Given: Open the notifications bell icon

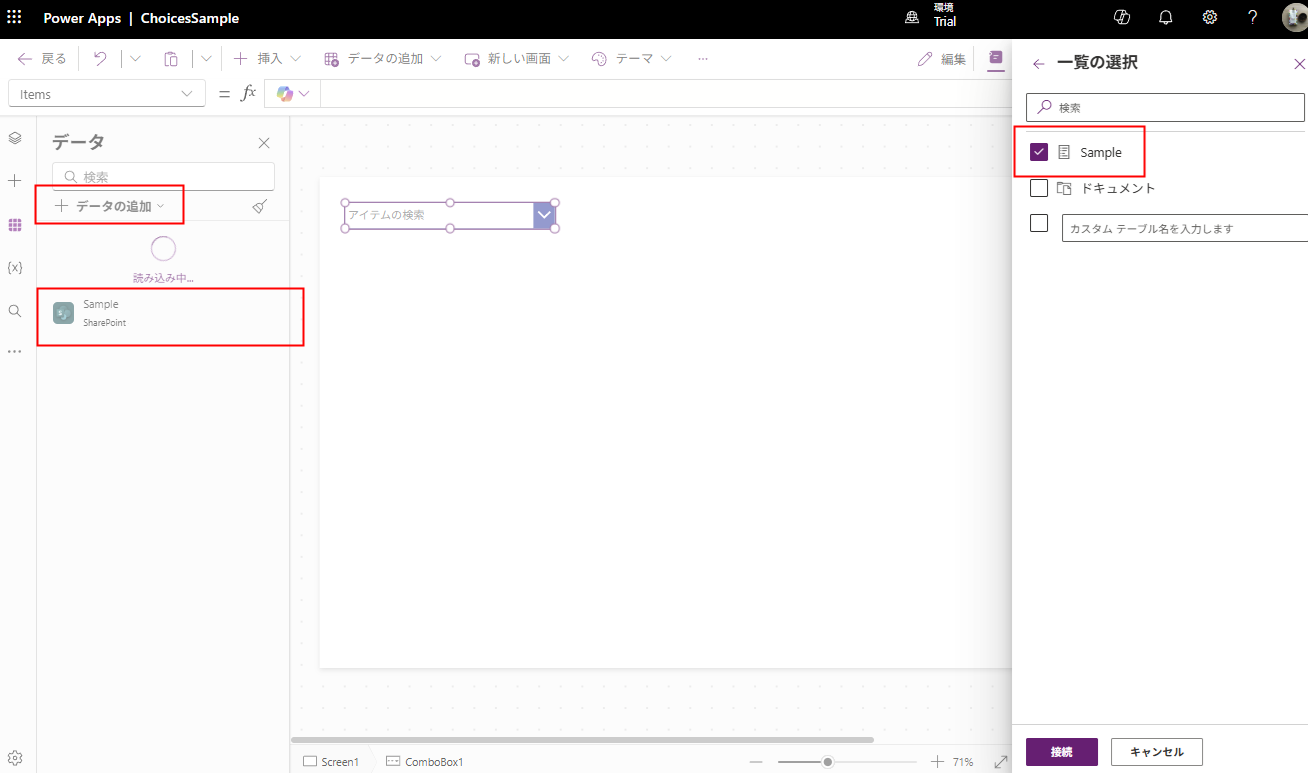Looking at the screenshot, I should tap(1166, 17).
